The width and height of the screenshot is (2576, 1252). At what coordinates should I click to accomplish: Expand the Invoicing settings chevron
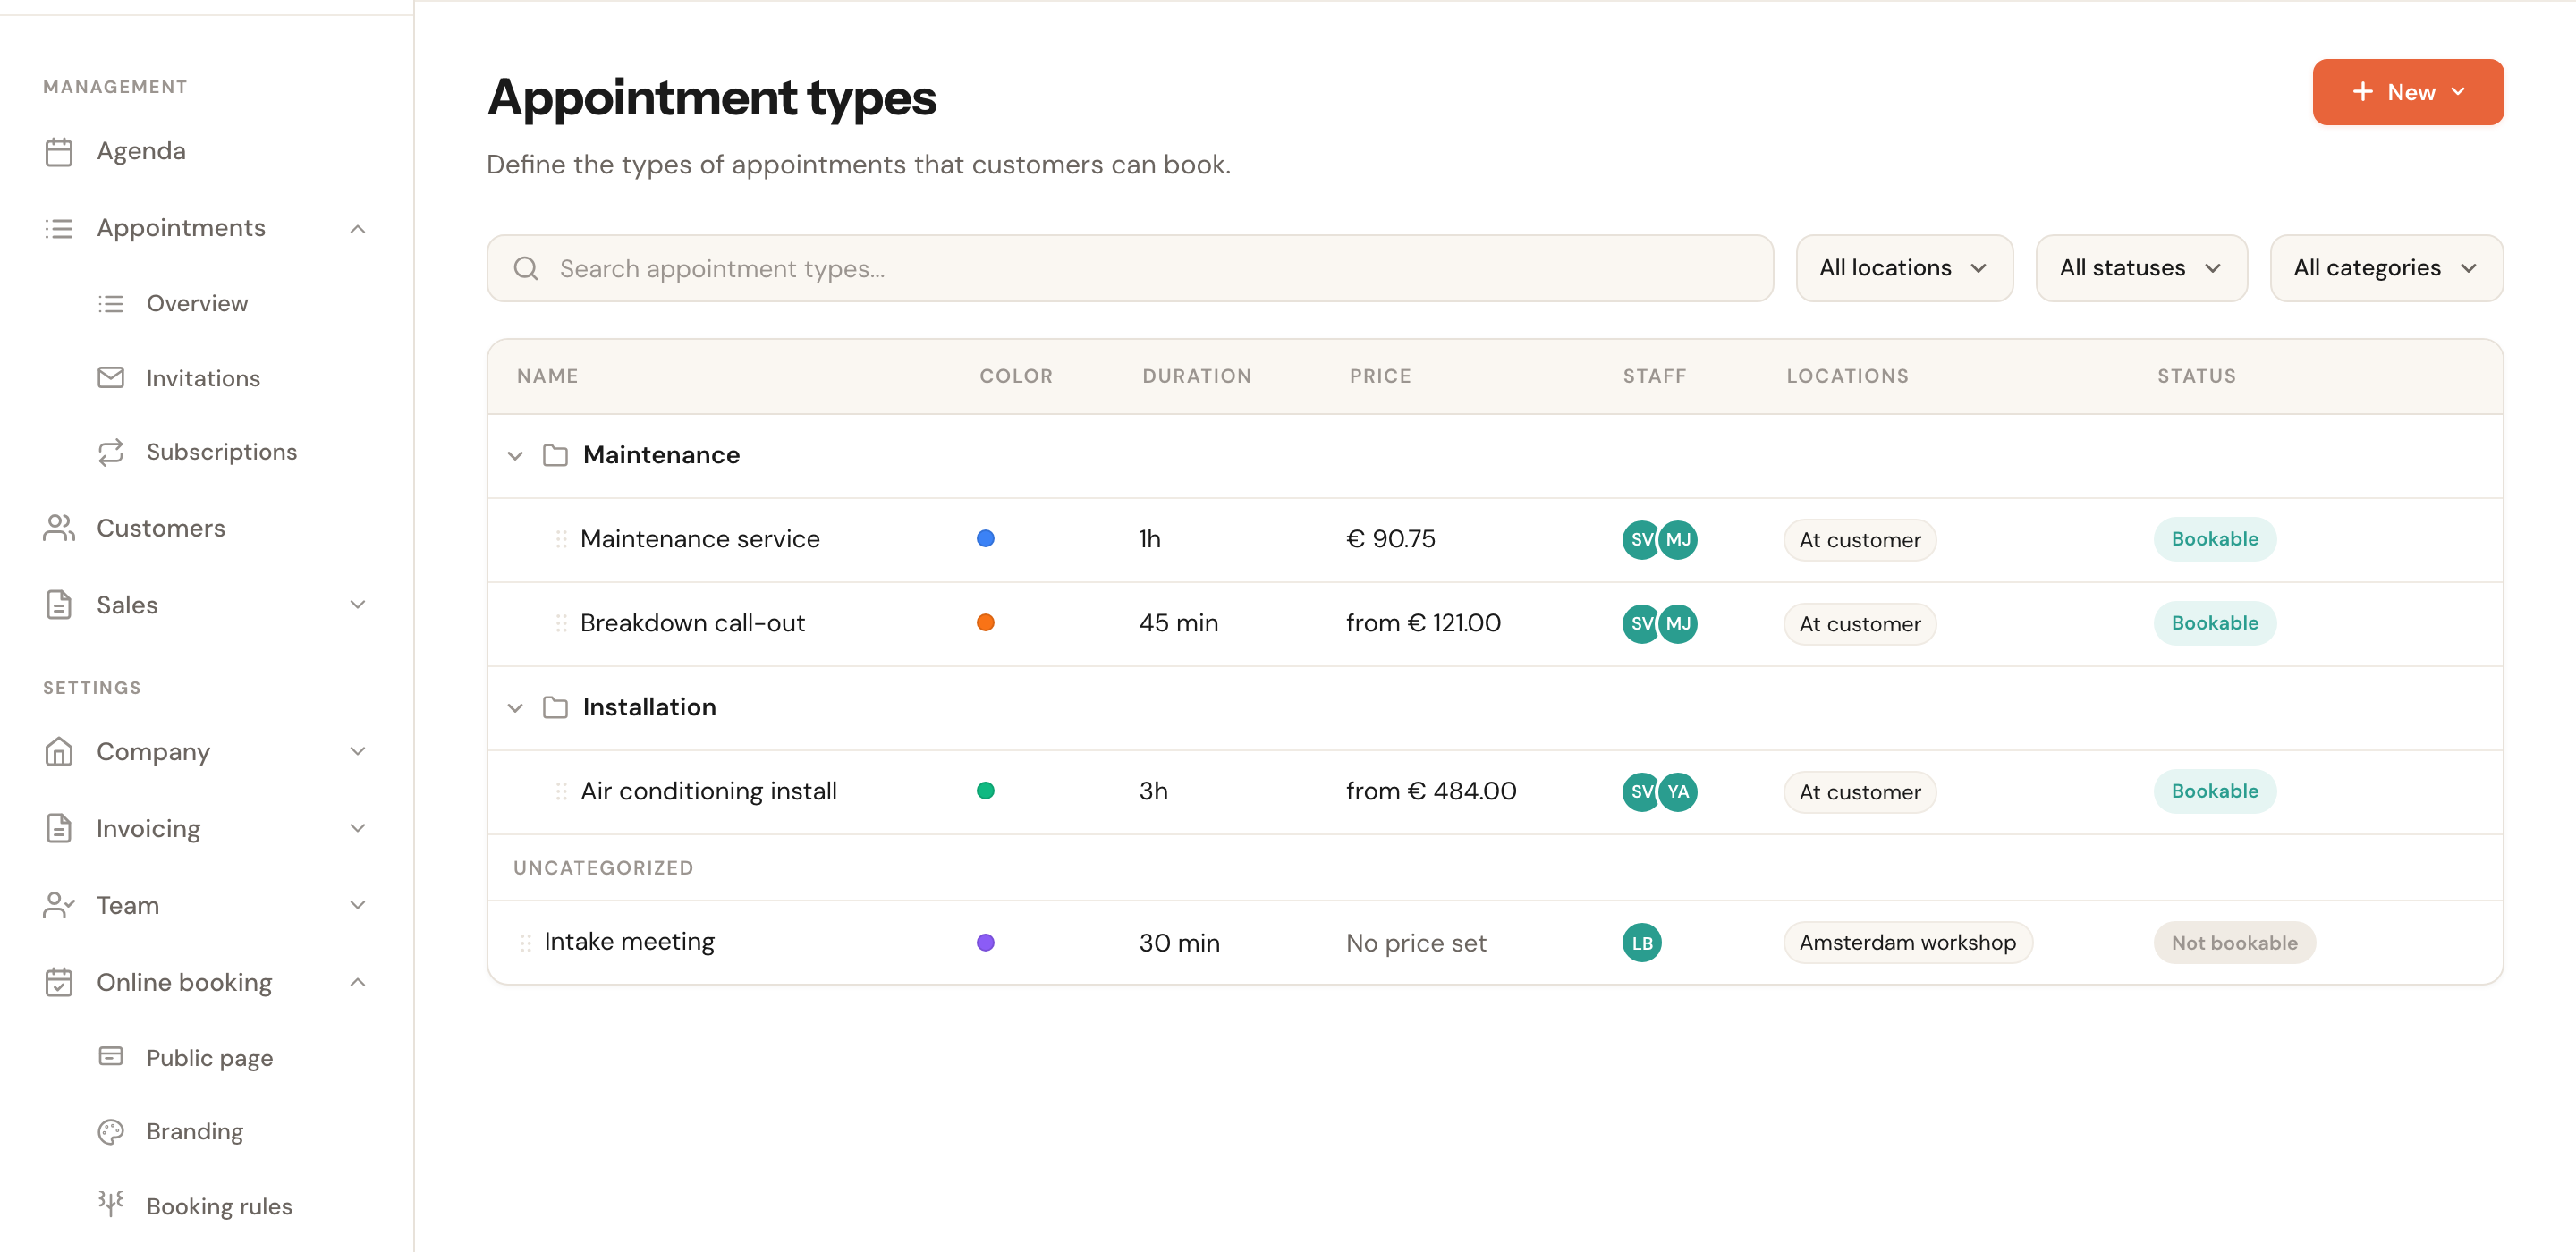point(357,828)
